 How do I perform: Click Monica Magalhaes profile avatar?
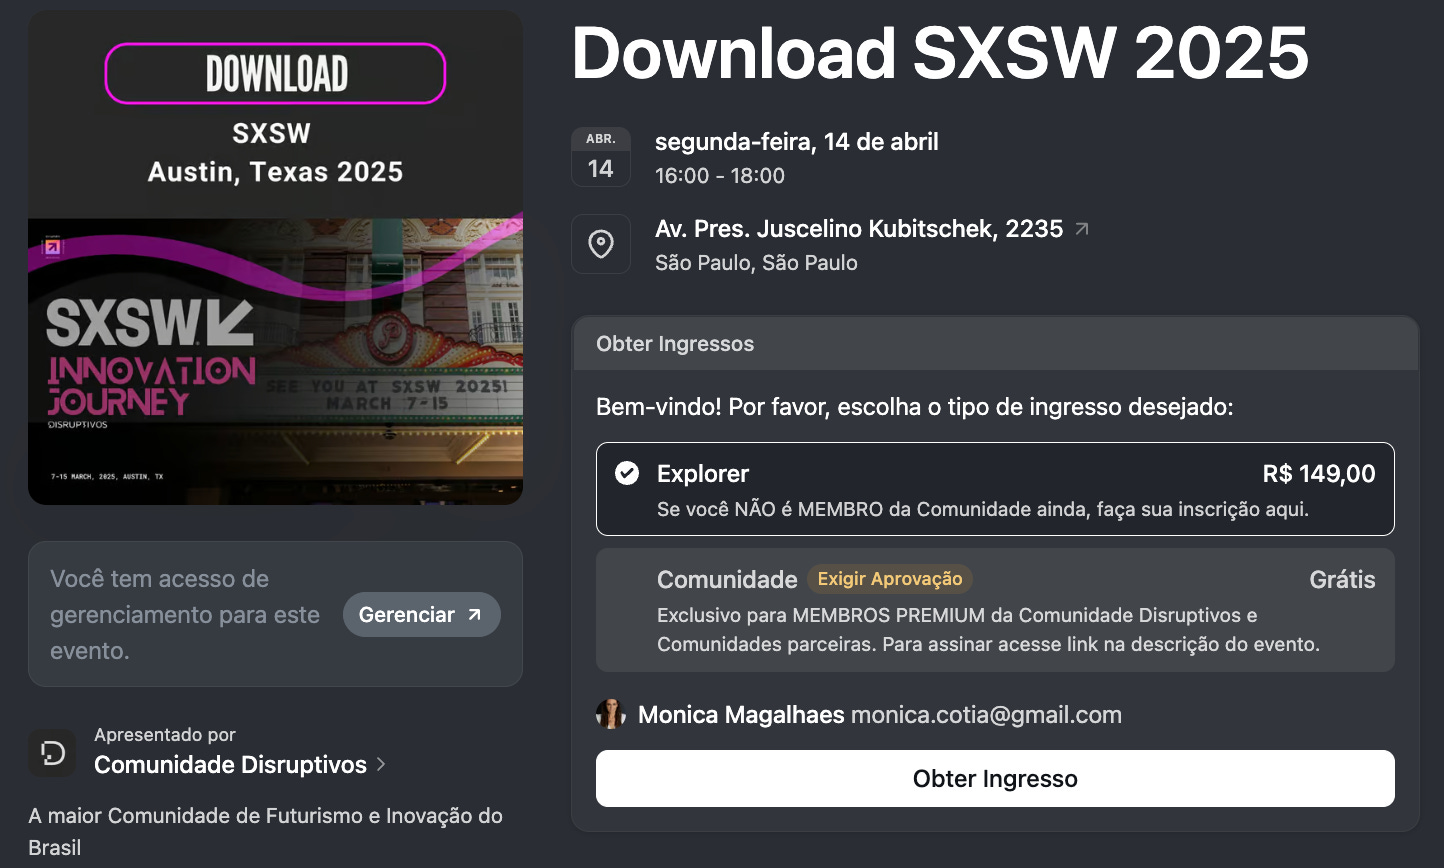tap(611, 714)
